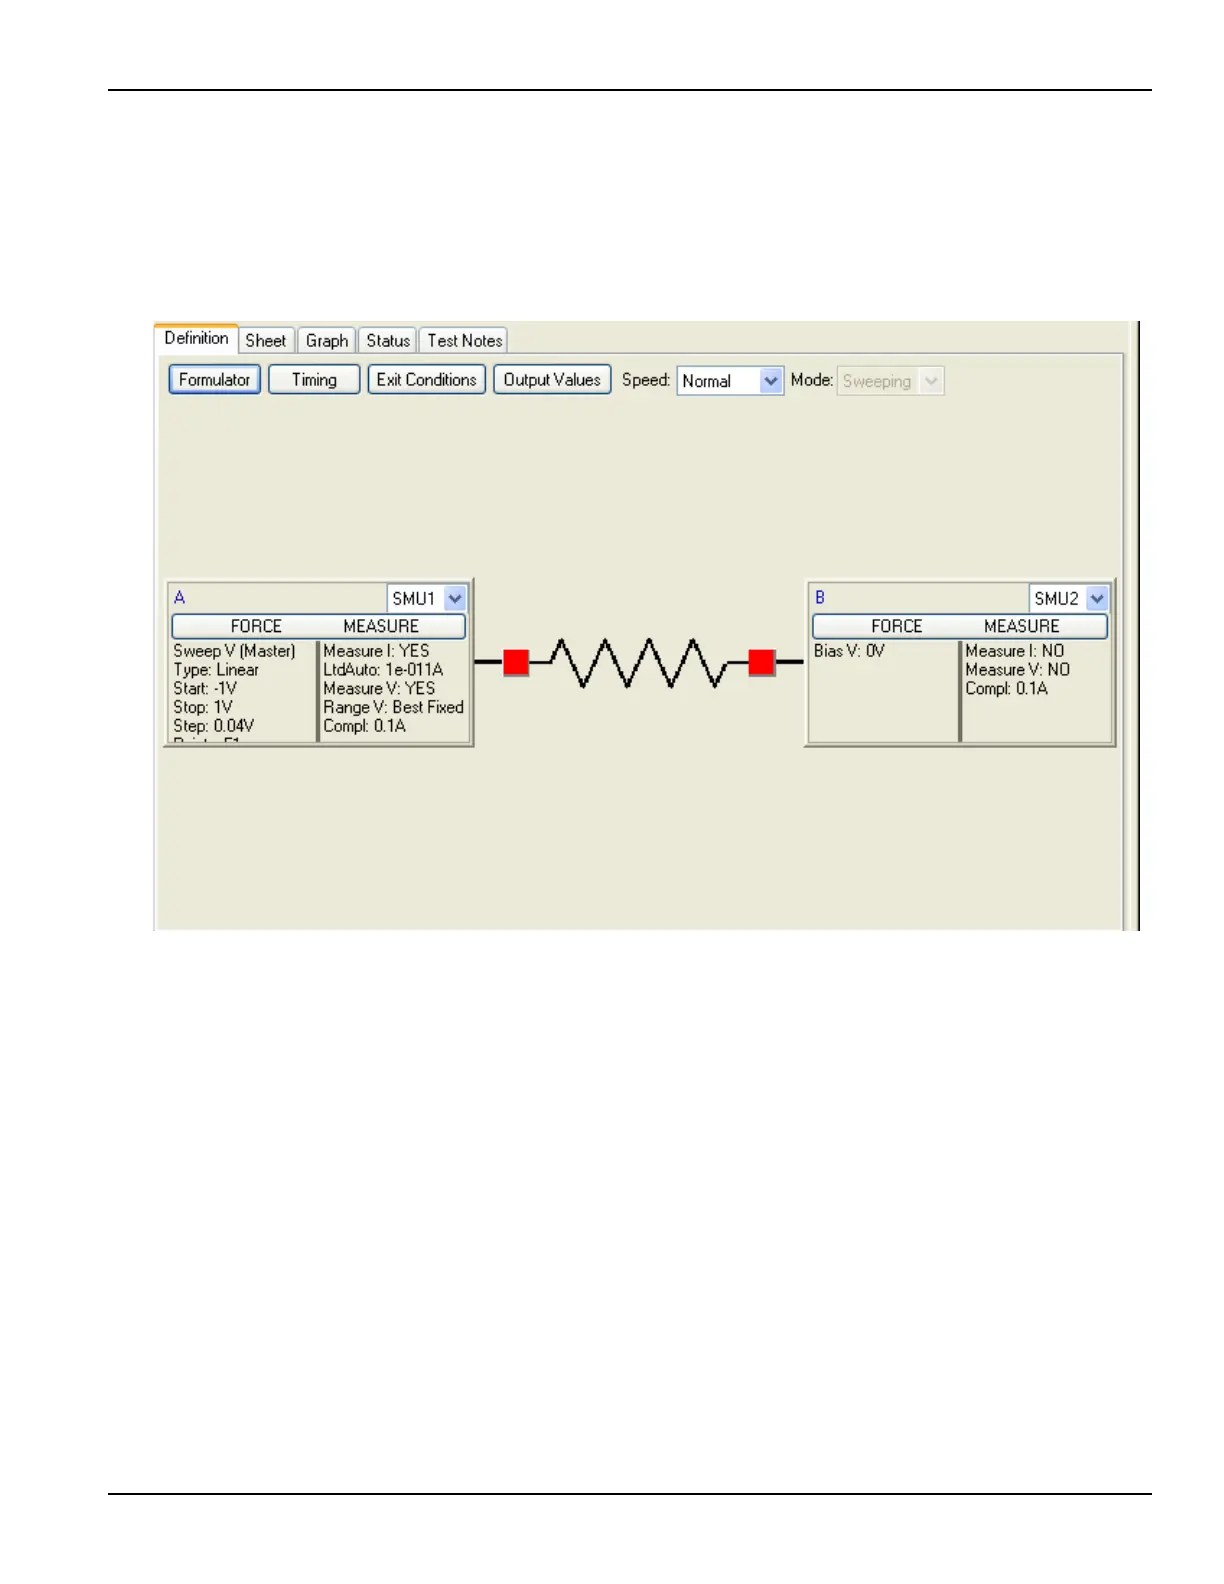Viewport: 1224px width, 1584px height.
Task: Select the red terminal square beside terminal B
Action: [761, 662]
